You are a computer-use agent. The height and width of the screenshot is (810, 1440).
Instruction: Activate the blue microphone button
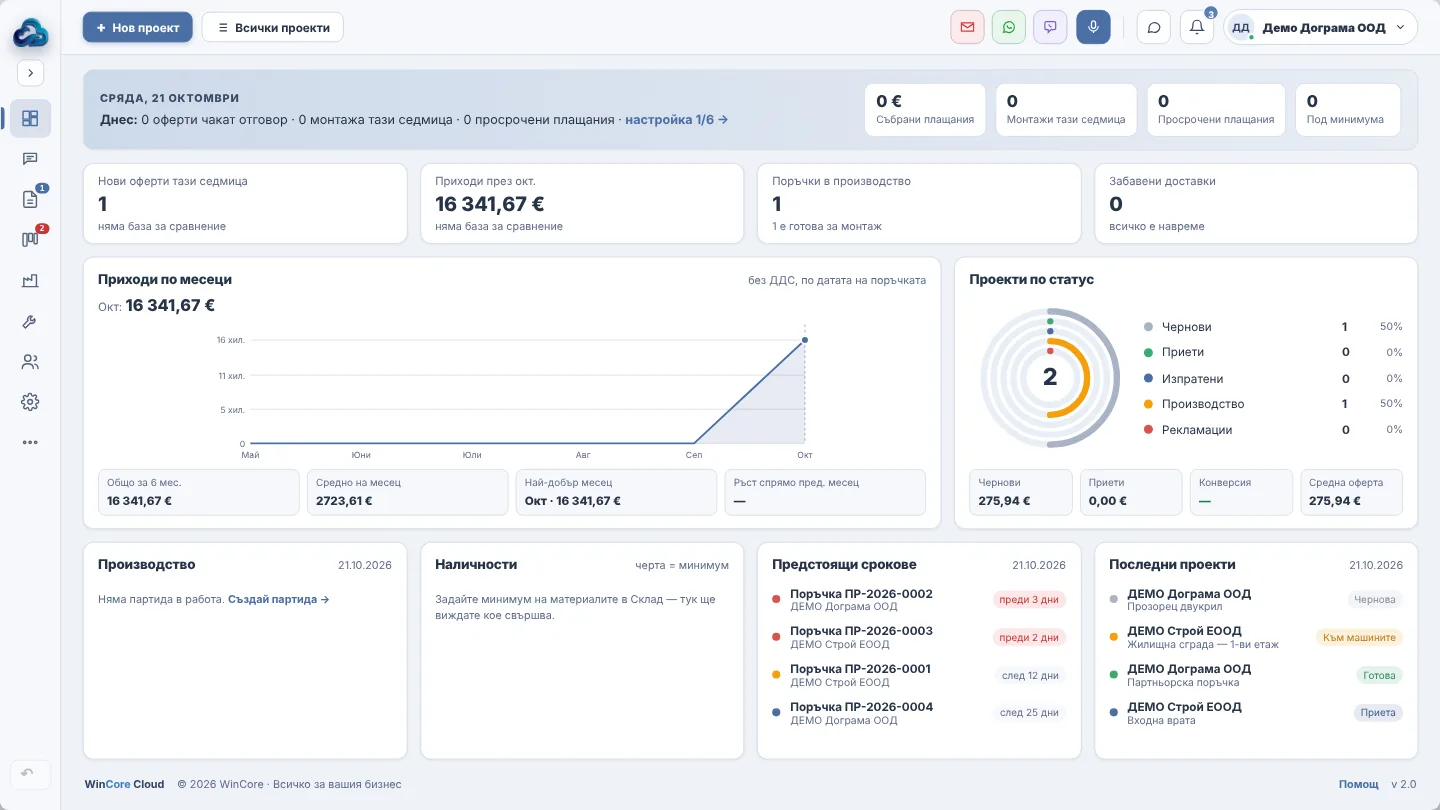[1093, 28]
